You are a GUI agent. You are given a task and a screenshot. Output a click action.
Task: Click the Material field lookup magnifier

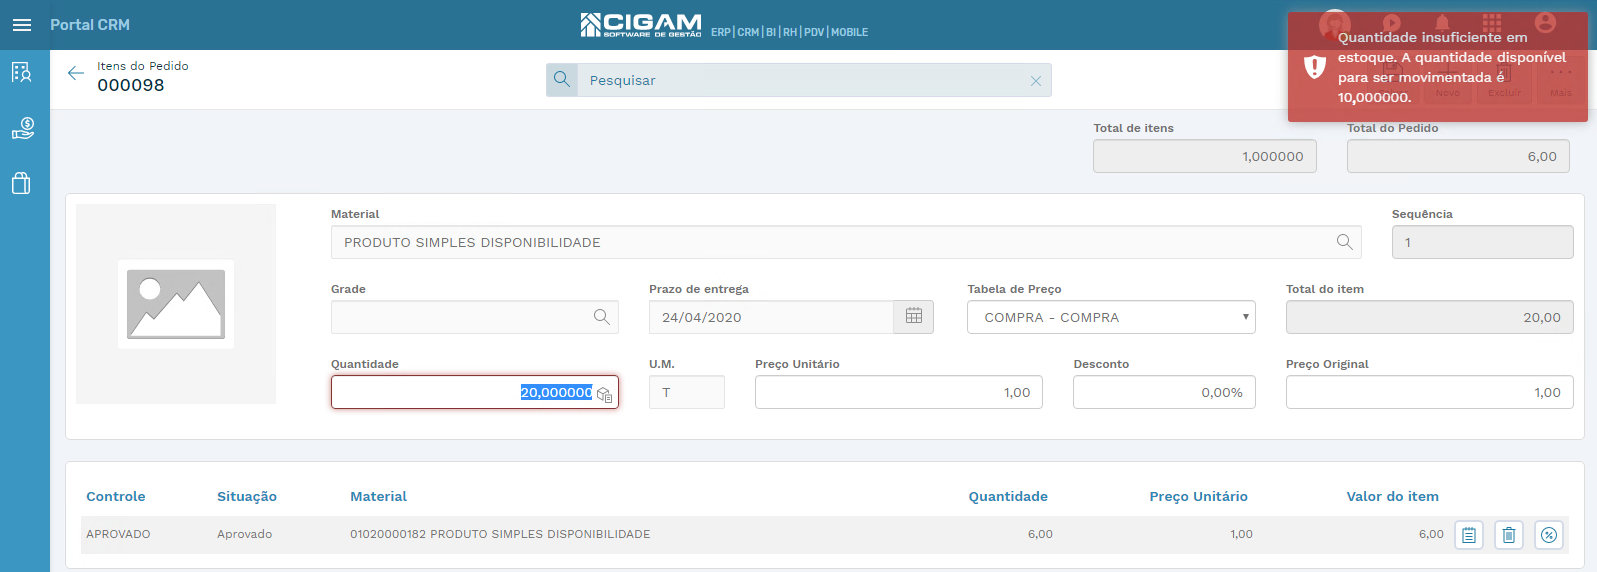[x=1344, y=242]
